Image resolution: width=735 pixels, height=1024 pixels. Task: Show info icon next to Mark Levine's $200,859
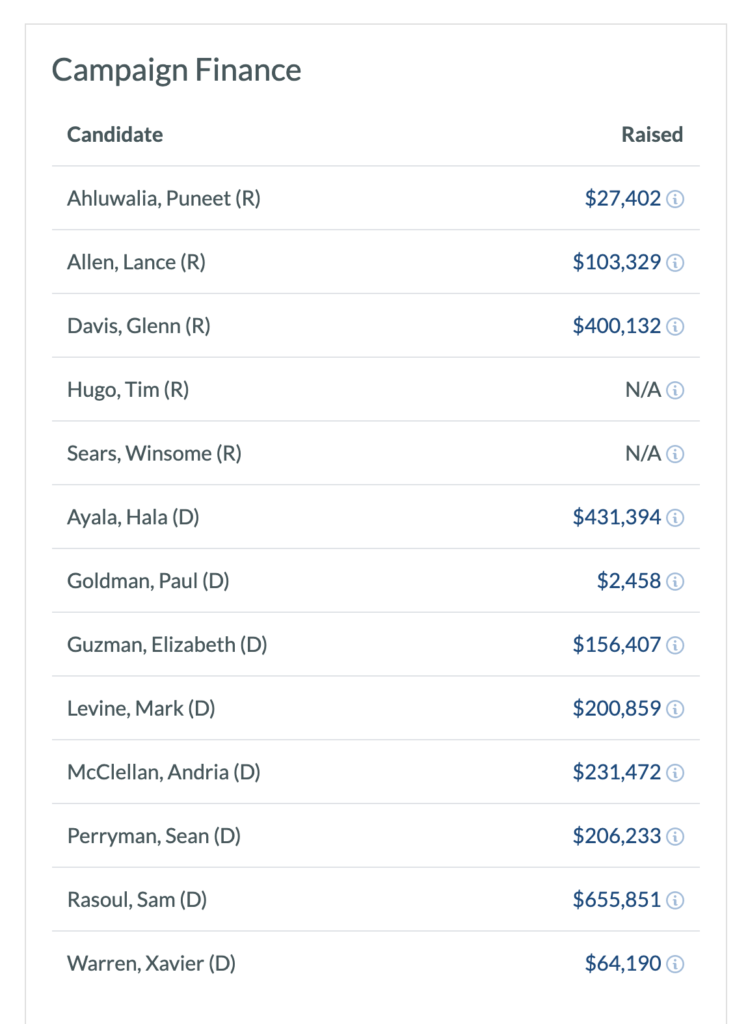tap(675, 709)
